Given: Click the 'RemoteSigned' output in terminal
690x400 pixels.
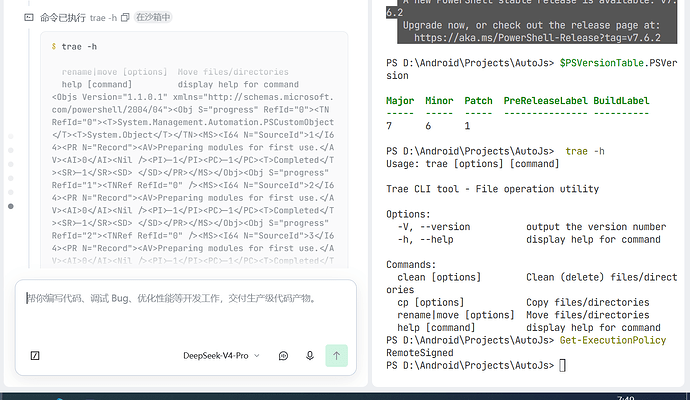Looking at the screenshot, I should [420, 353].
